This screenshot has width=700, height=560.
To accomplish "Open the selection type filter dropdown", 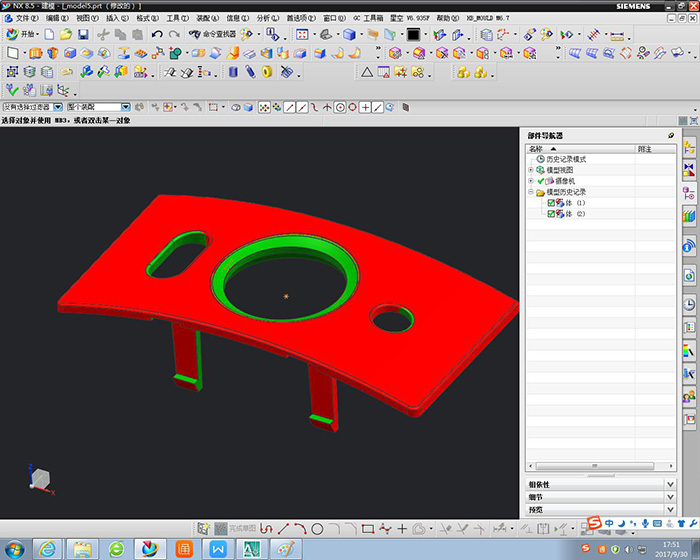I will tap(58, 107).
